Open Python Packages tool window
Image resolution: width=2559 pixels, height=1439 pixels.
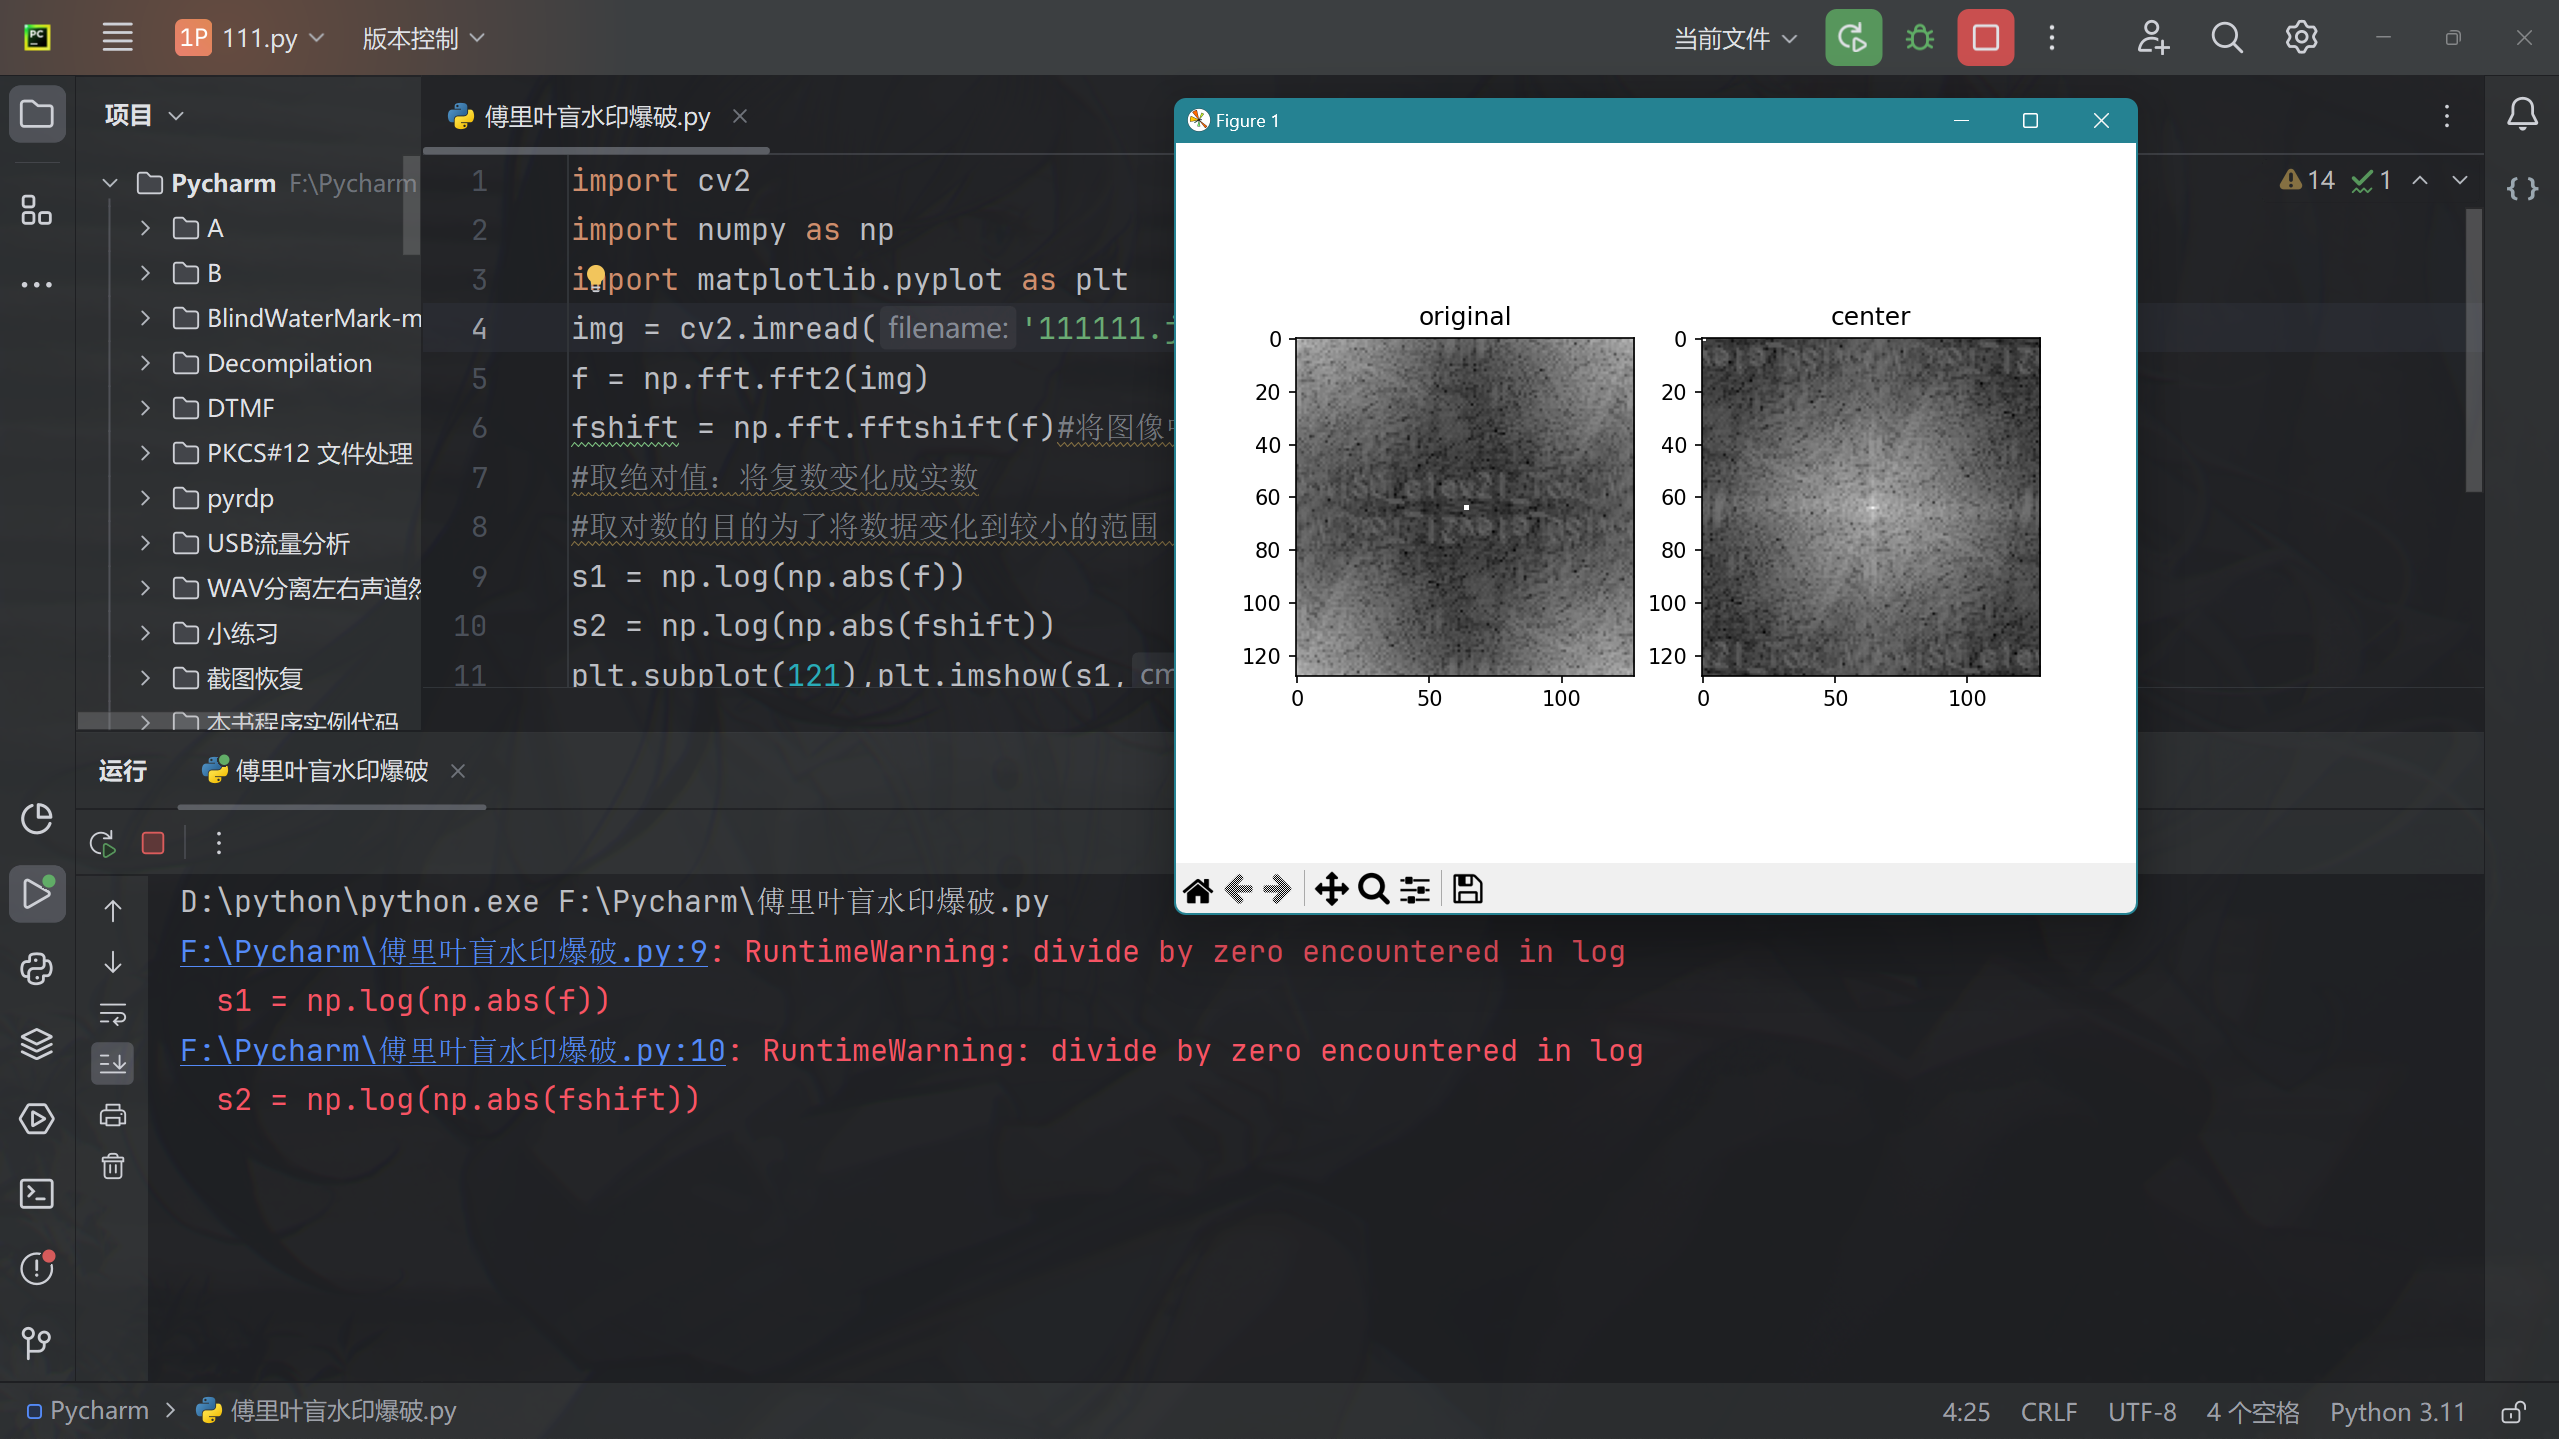coord(37,1043)
